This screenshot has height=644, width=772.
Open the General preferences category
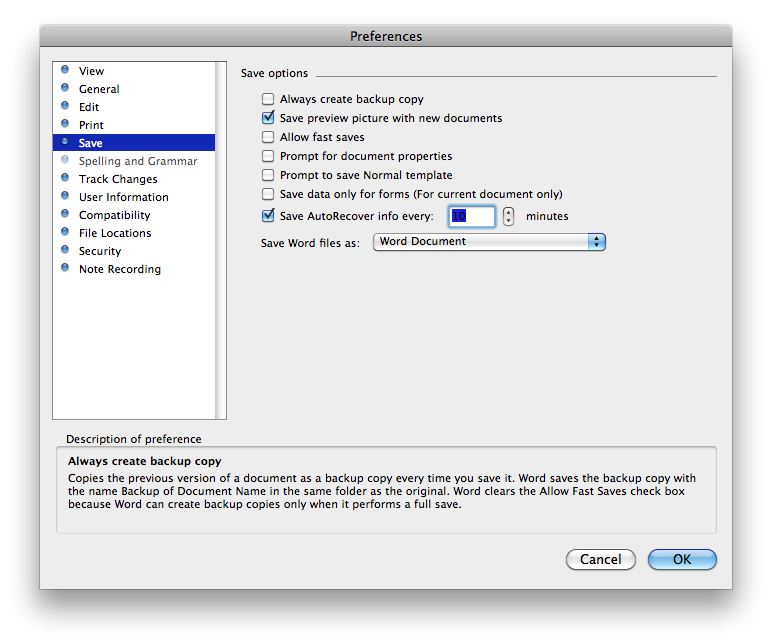(134, 89)
